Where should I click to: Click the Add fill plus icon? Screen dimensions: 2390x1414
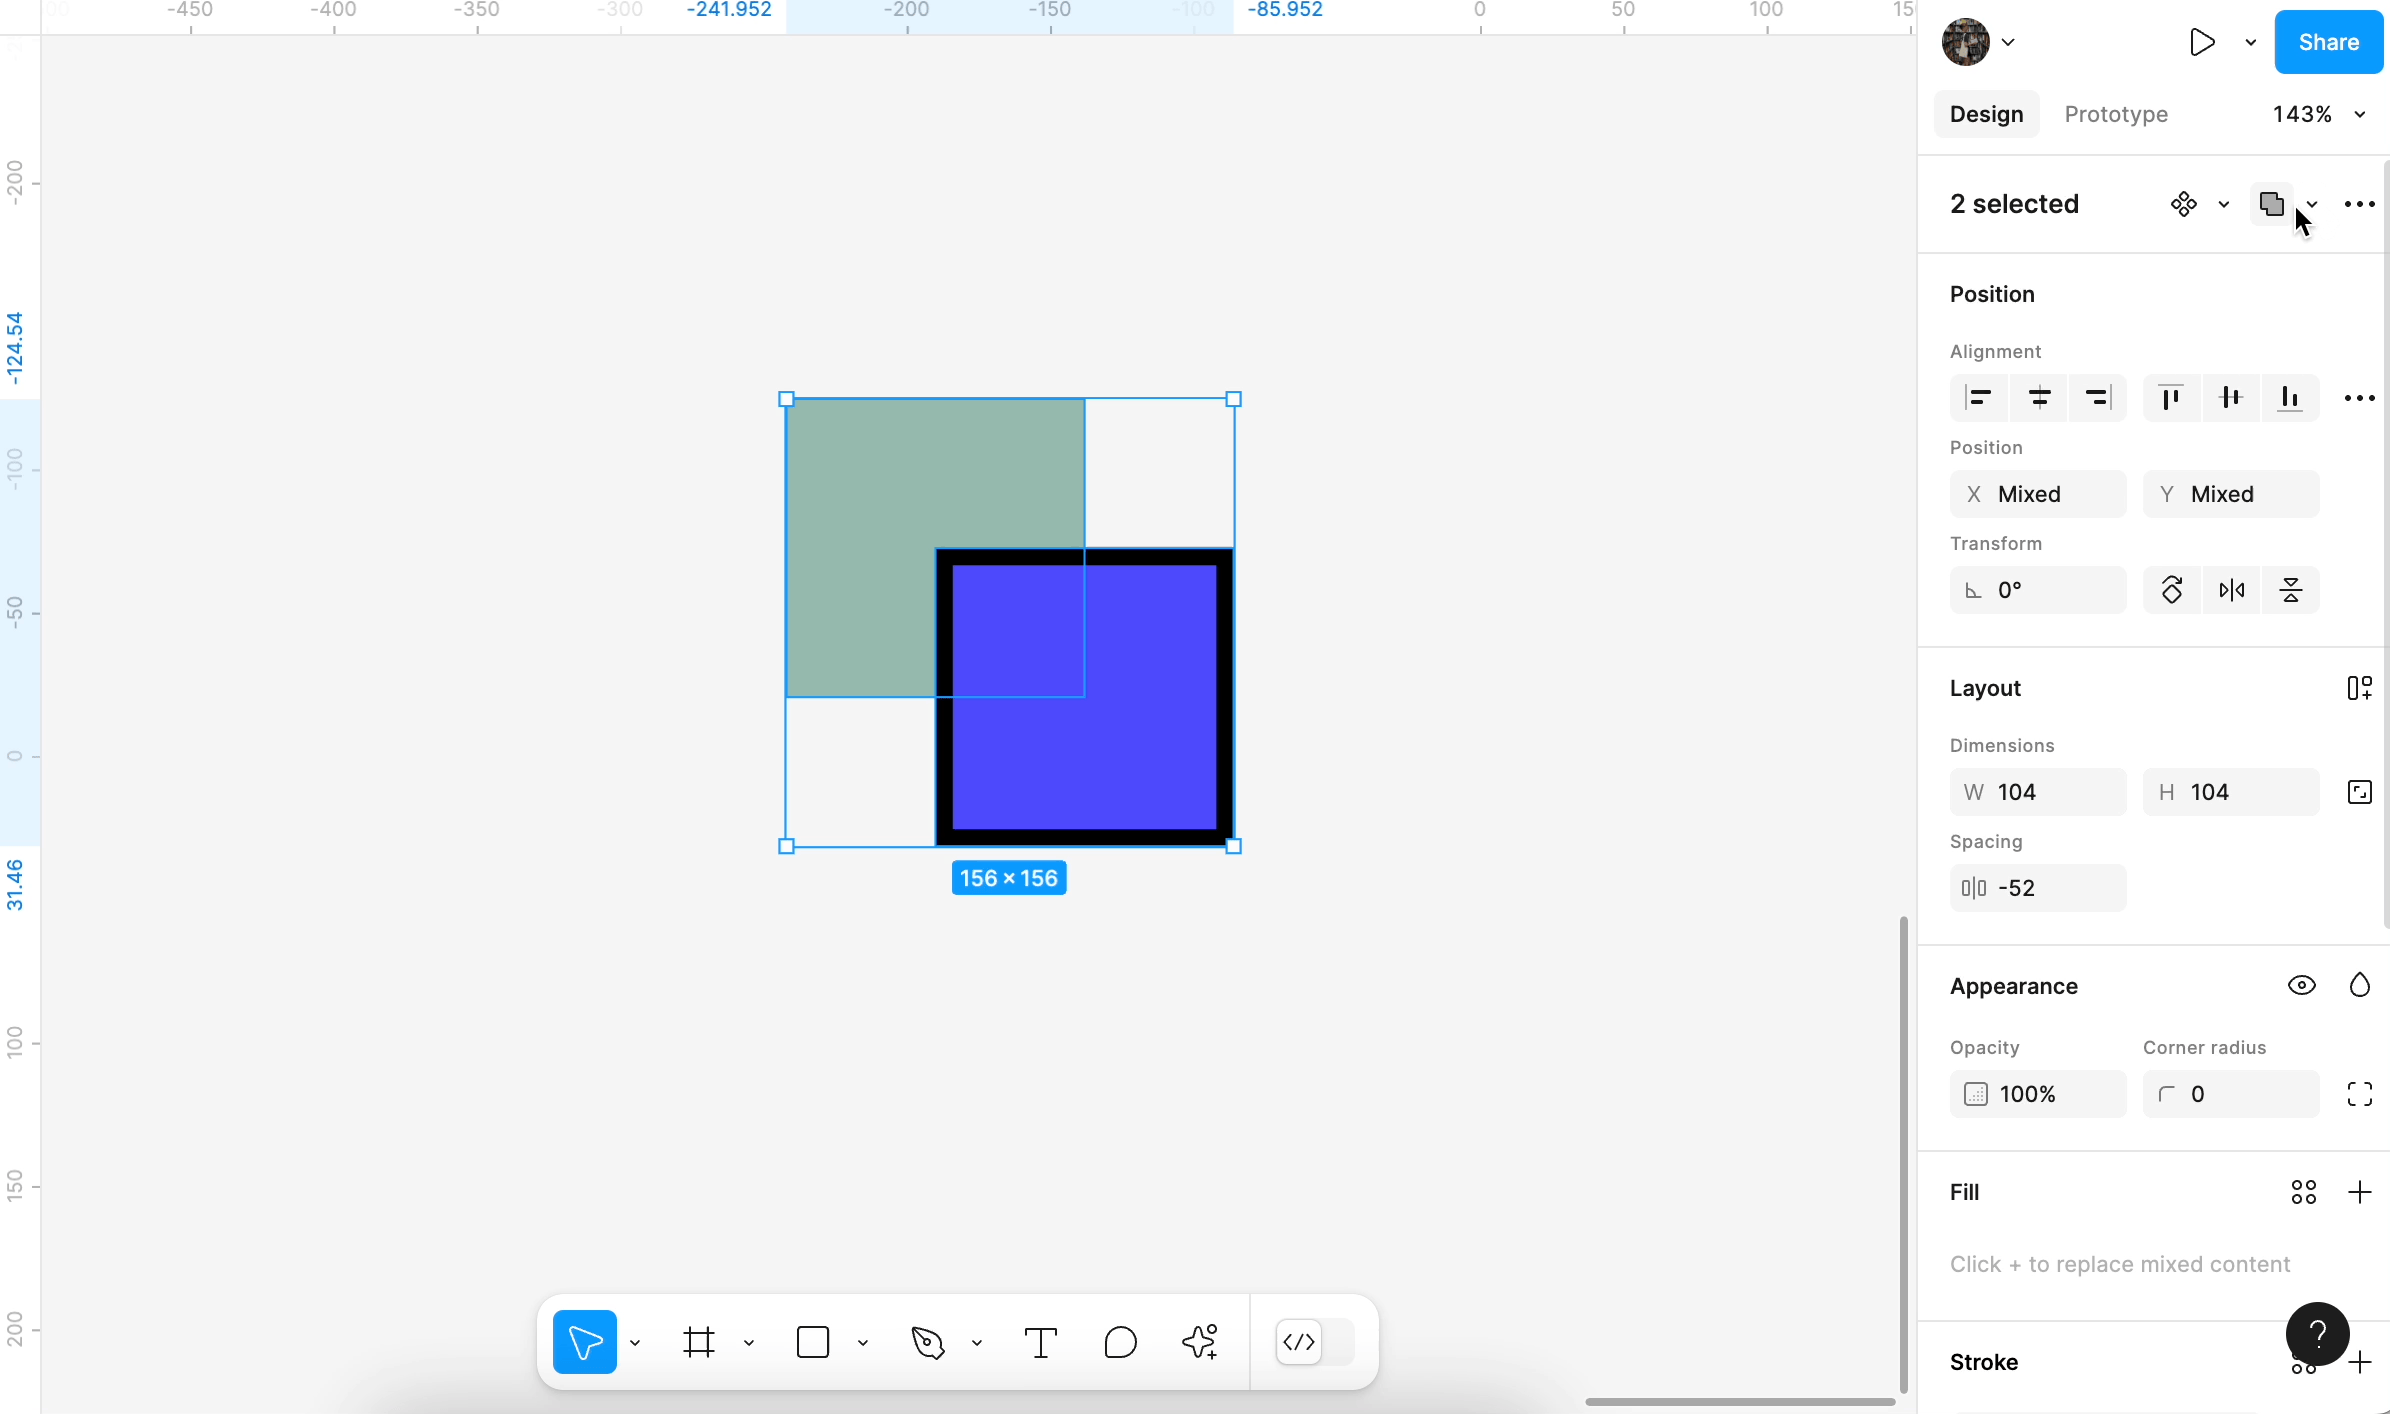point(2360,1190)
